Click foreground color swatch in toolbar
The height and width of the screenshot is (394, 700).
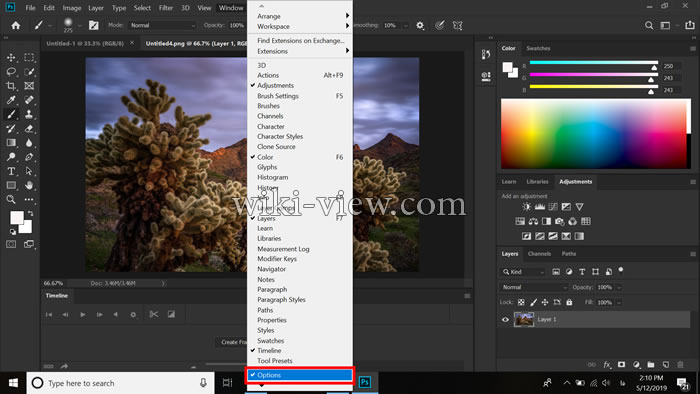(x=17, y=218)
